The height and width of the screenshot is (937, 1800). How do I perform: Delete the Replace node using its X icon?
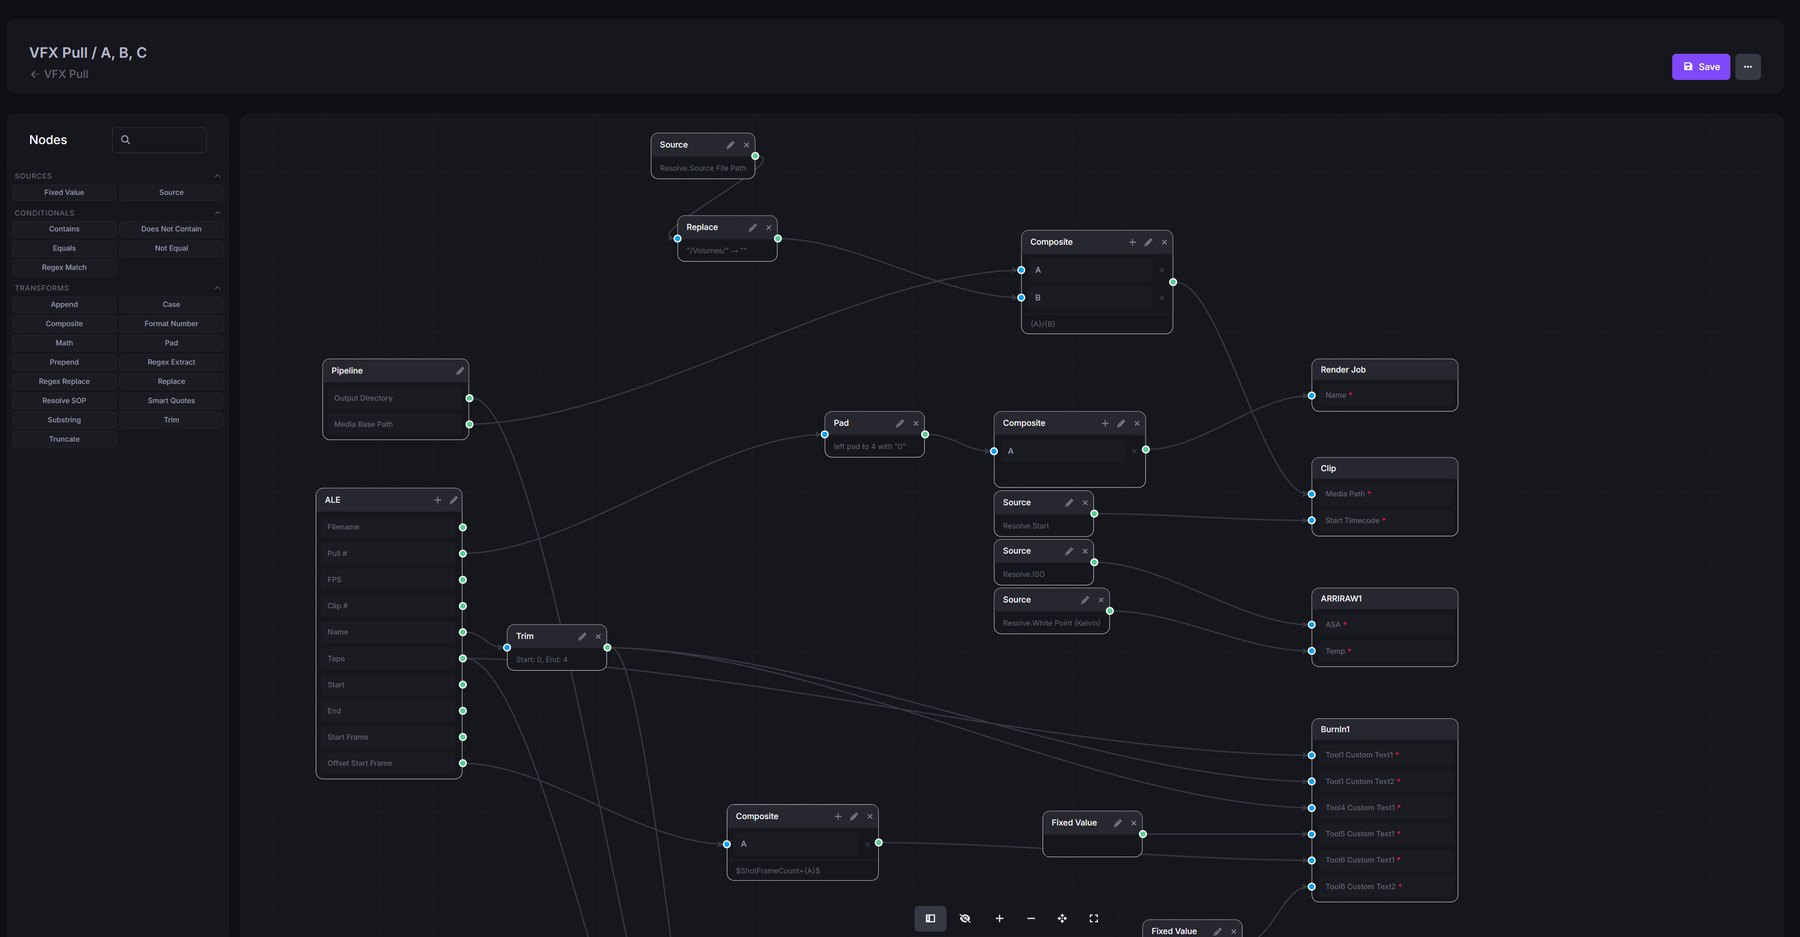[769, 228]
